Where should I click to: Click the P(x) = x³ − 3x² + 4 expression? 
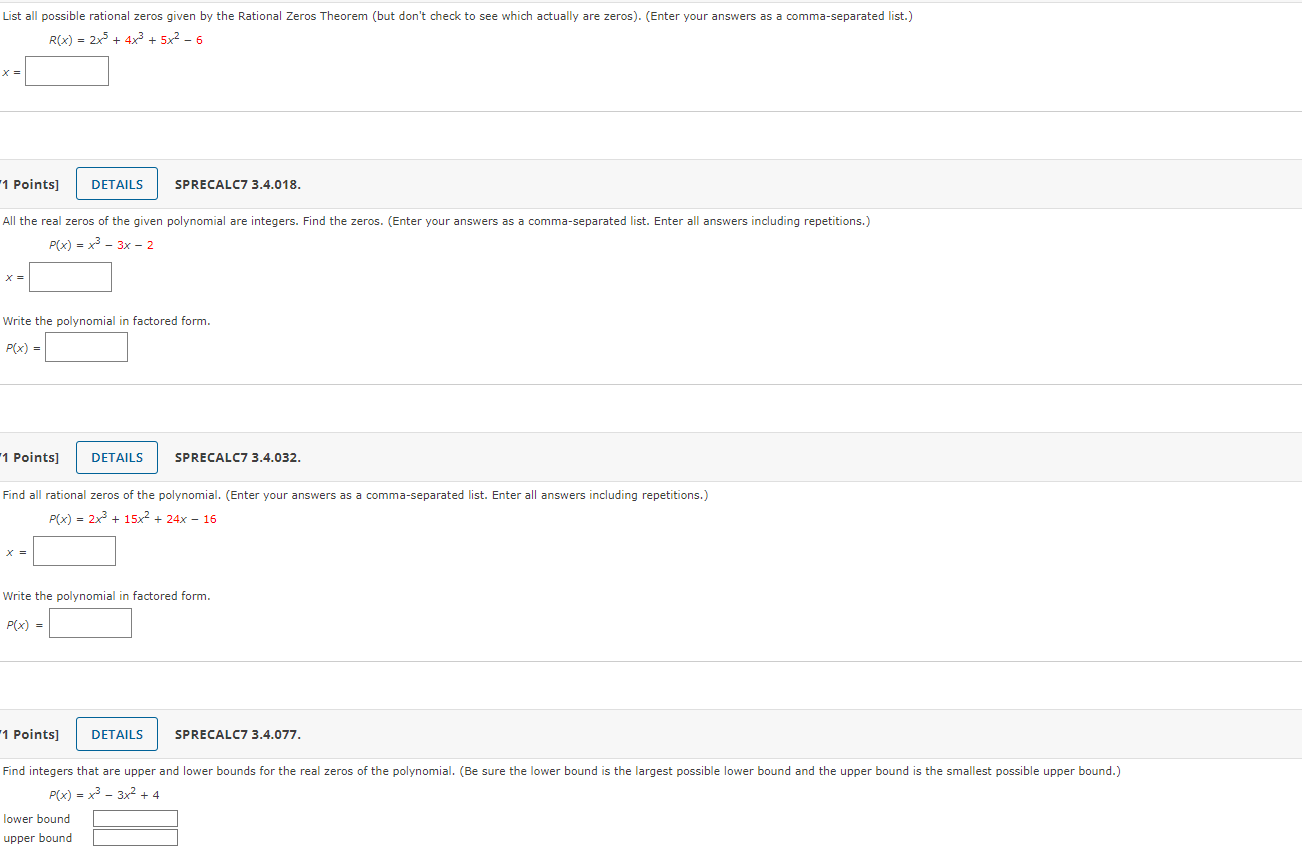tap(104, 795)
